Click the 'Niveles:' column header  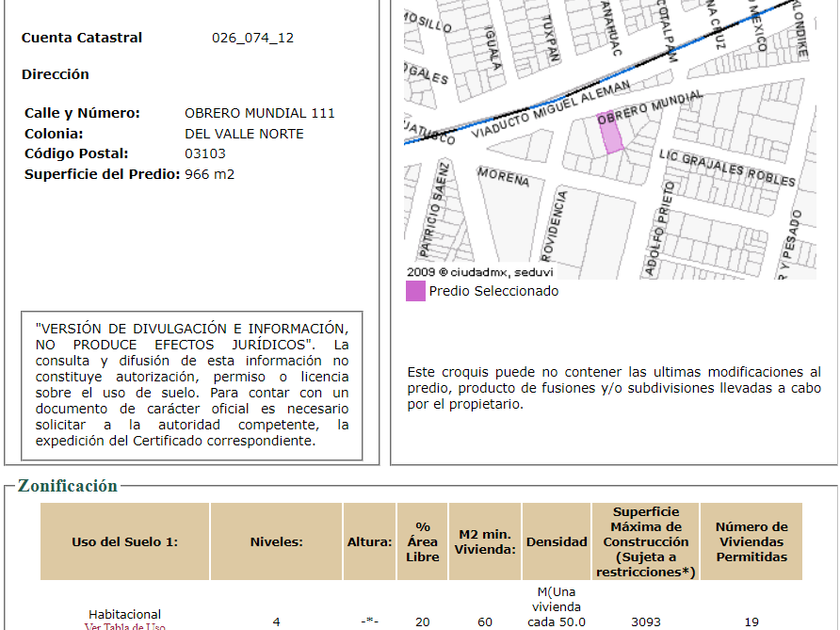(276, 542)
